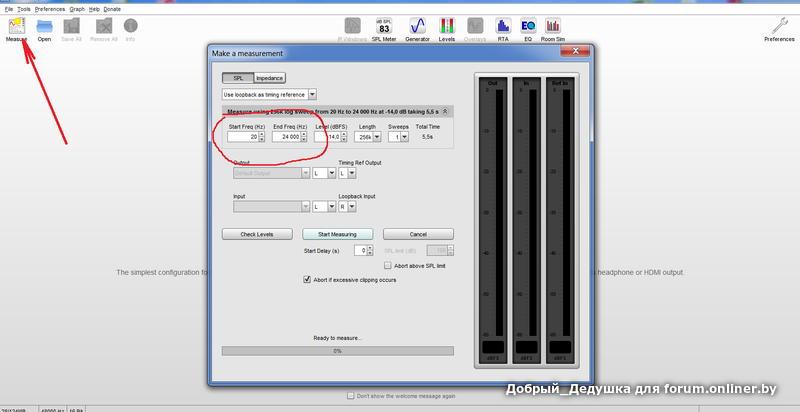Open the Room Sim tool

click(553, 25)
